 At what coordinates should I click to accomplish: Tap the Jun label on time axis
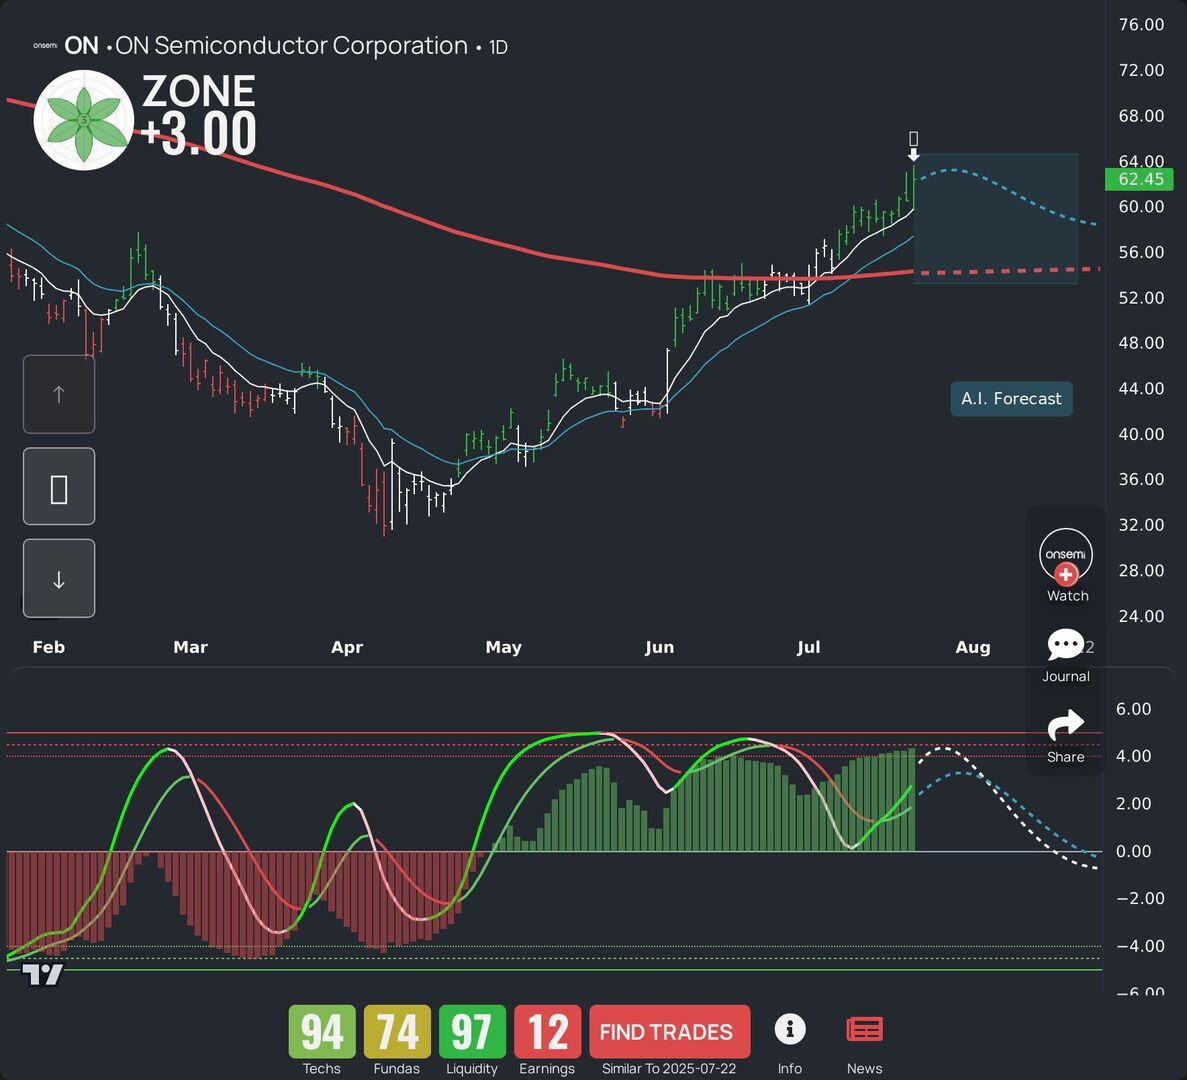click(659, 647)
